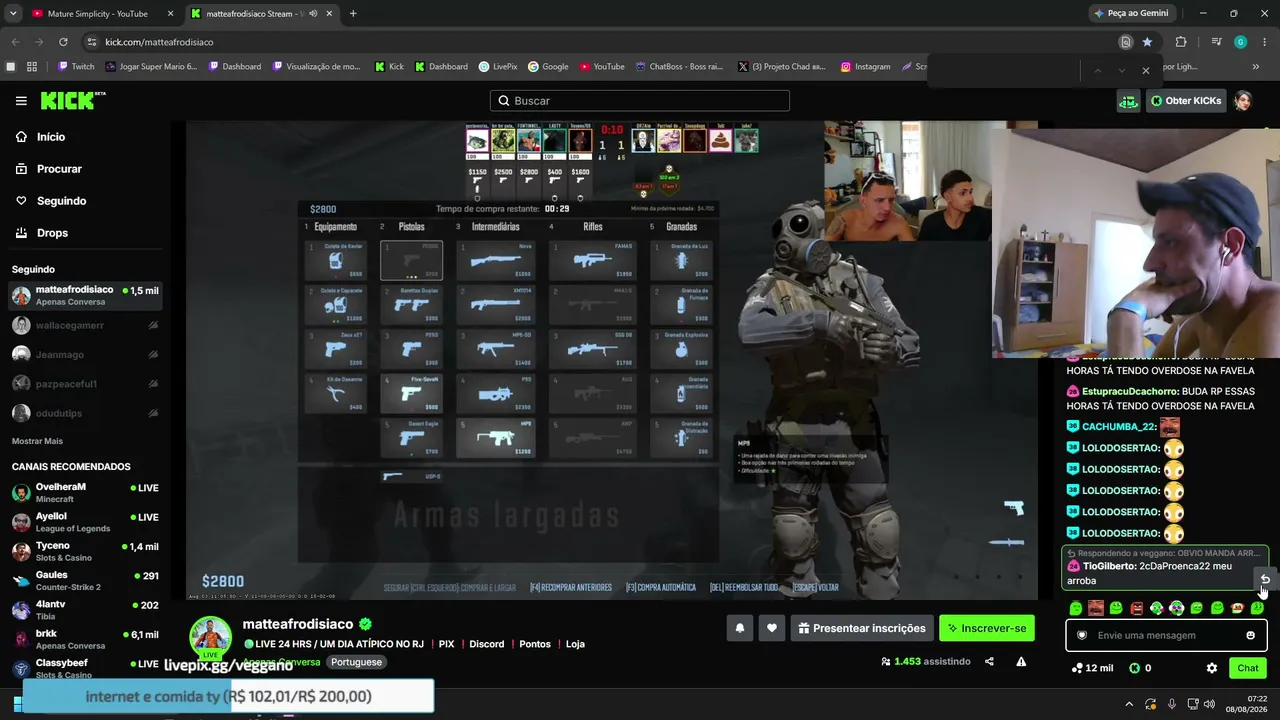The height and width of the screenshot is (720, 1280).
Task: Expand the following list with Mostrar Mais
Action: (x=37, y=441)
